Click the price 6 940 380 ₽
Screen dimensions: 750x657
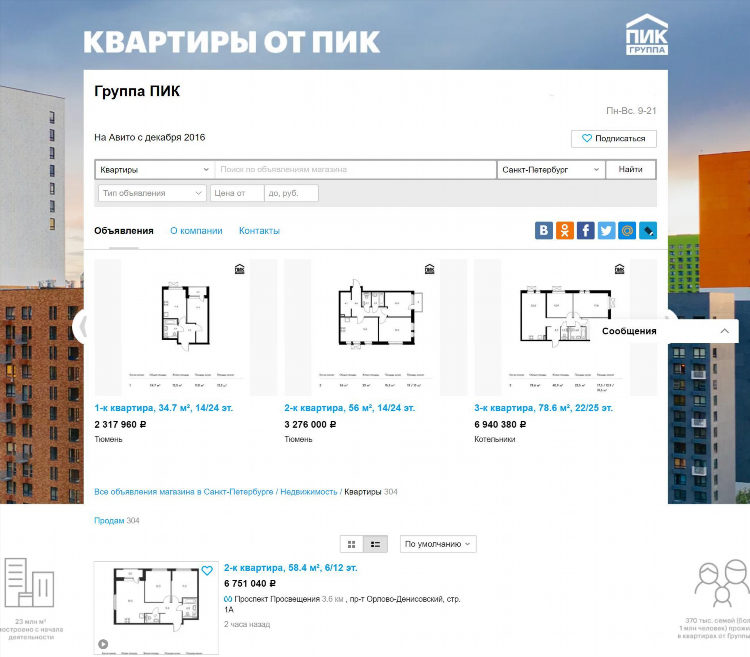coord(500,425)
